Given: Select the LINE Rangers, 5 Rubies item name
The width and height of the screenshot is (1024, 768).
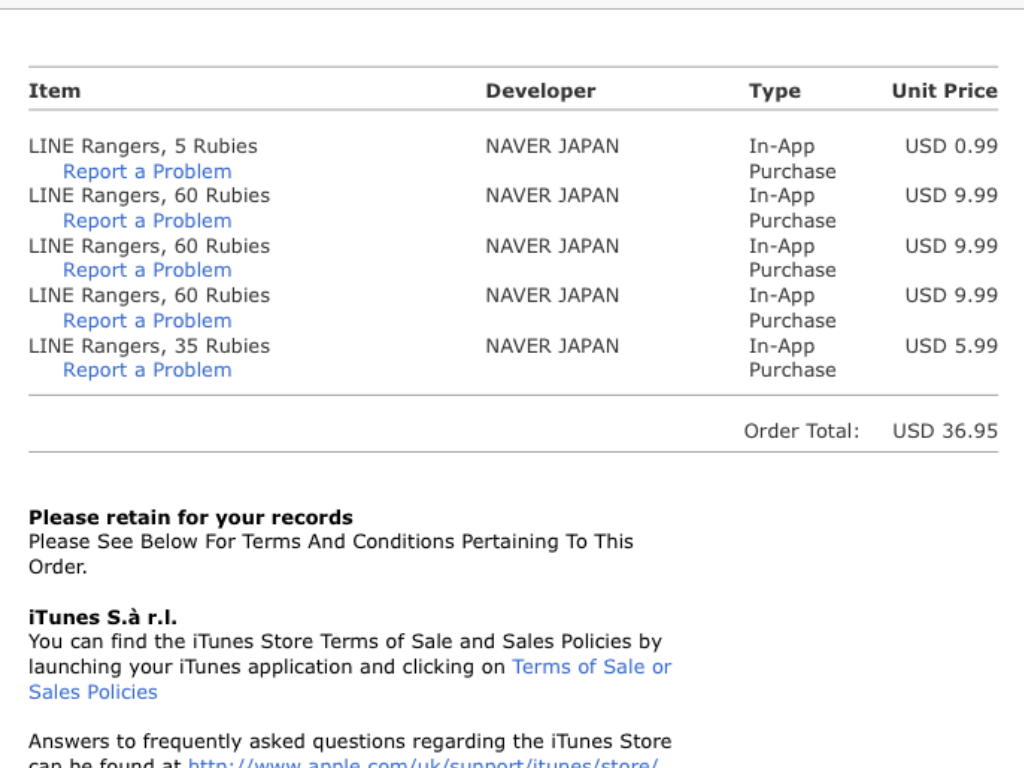Looking at the screenshot, I should click(x=143, y=146).
